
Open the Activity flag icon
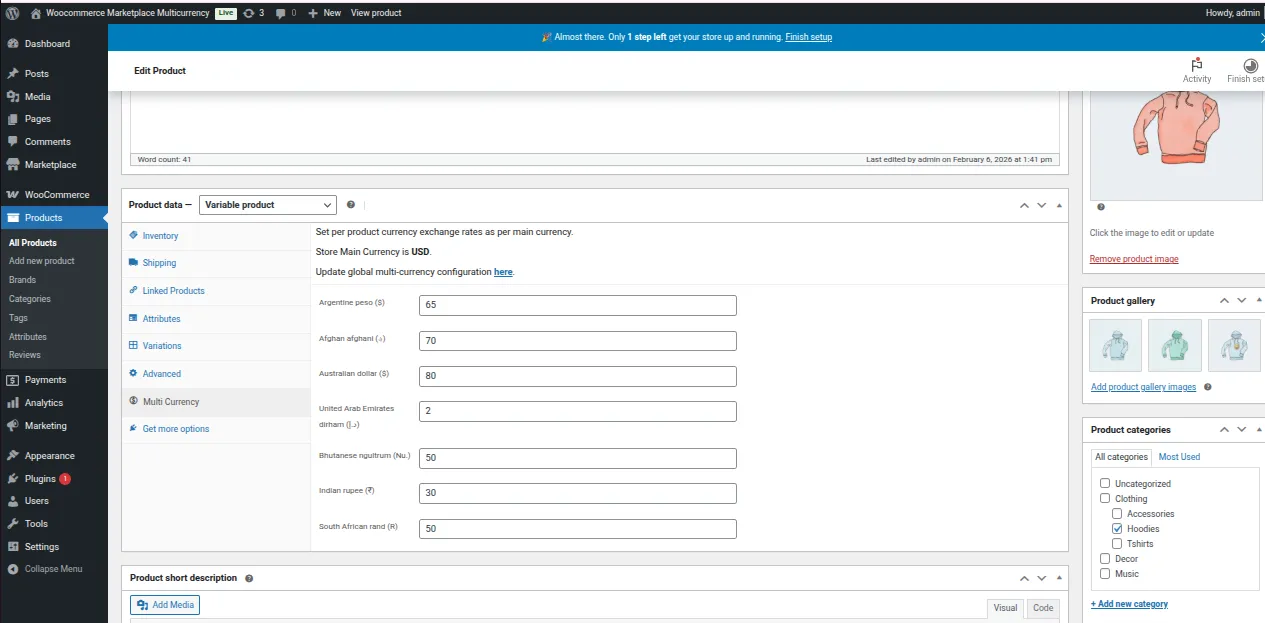(1196, 65)
